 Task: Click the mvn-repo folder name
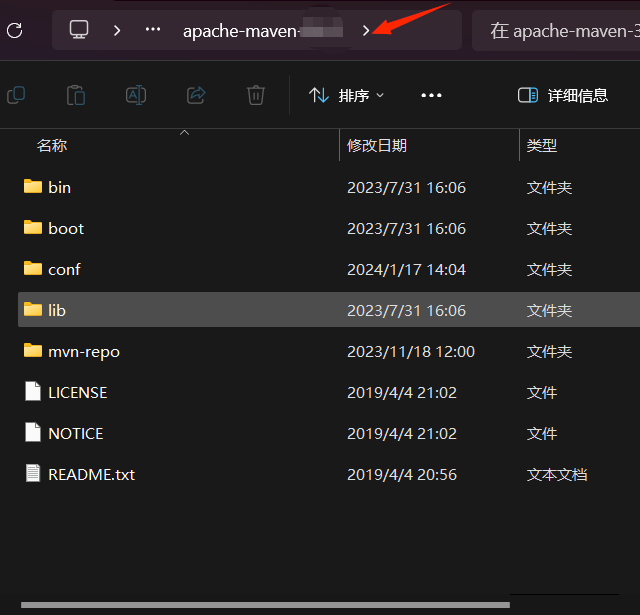(84, 352)
